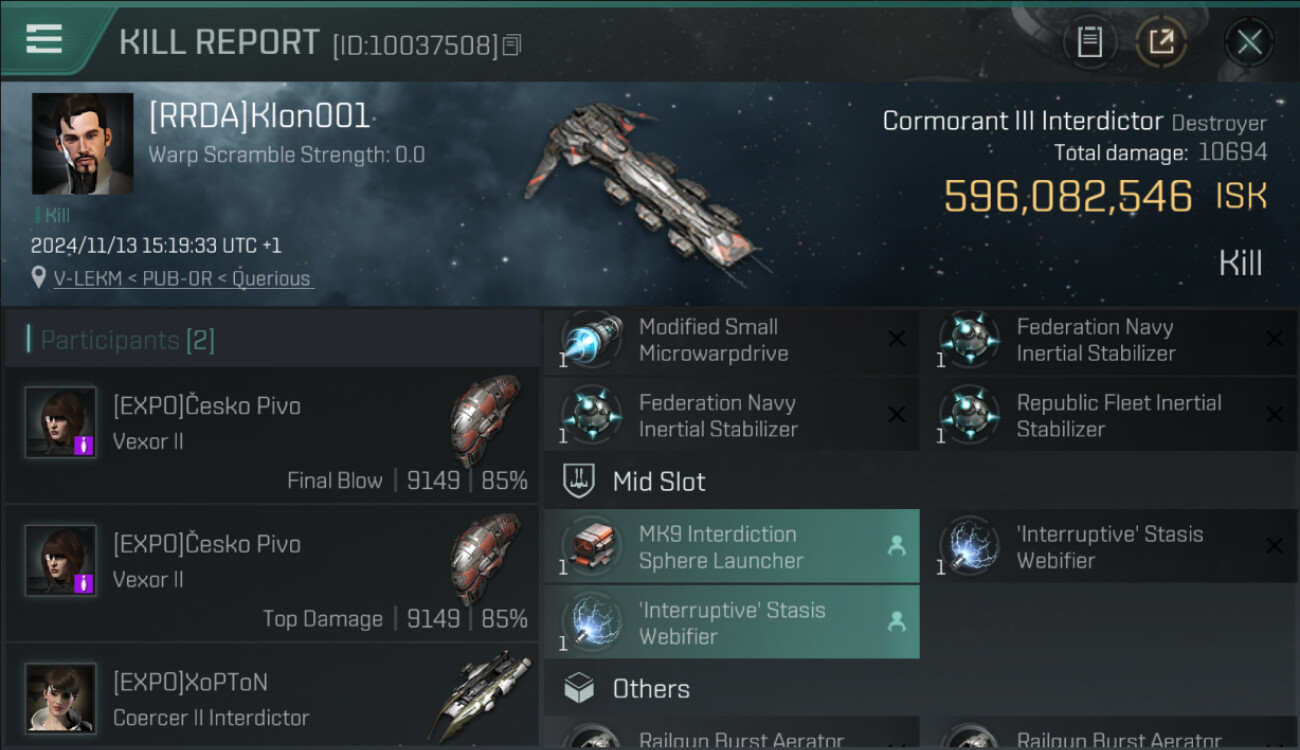Open the hamburger menu icon
Screen dimensions: 1300x750
pos(44,39)
